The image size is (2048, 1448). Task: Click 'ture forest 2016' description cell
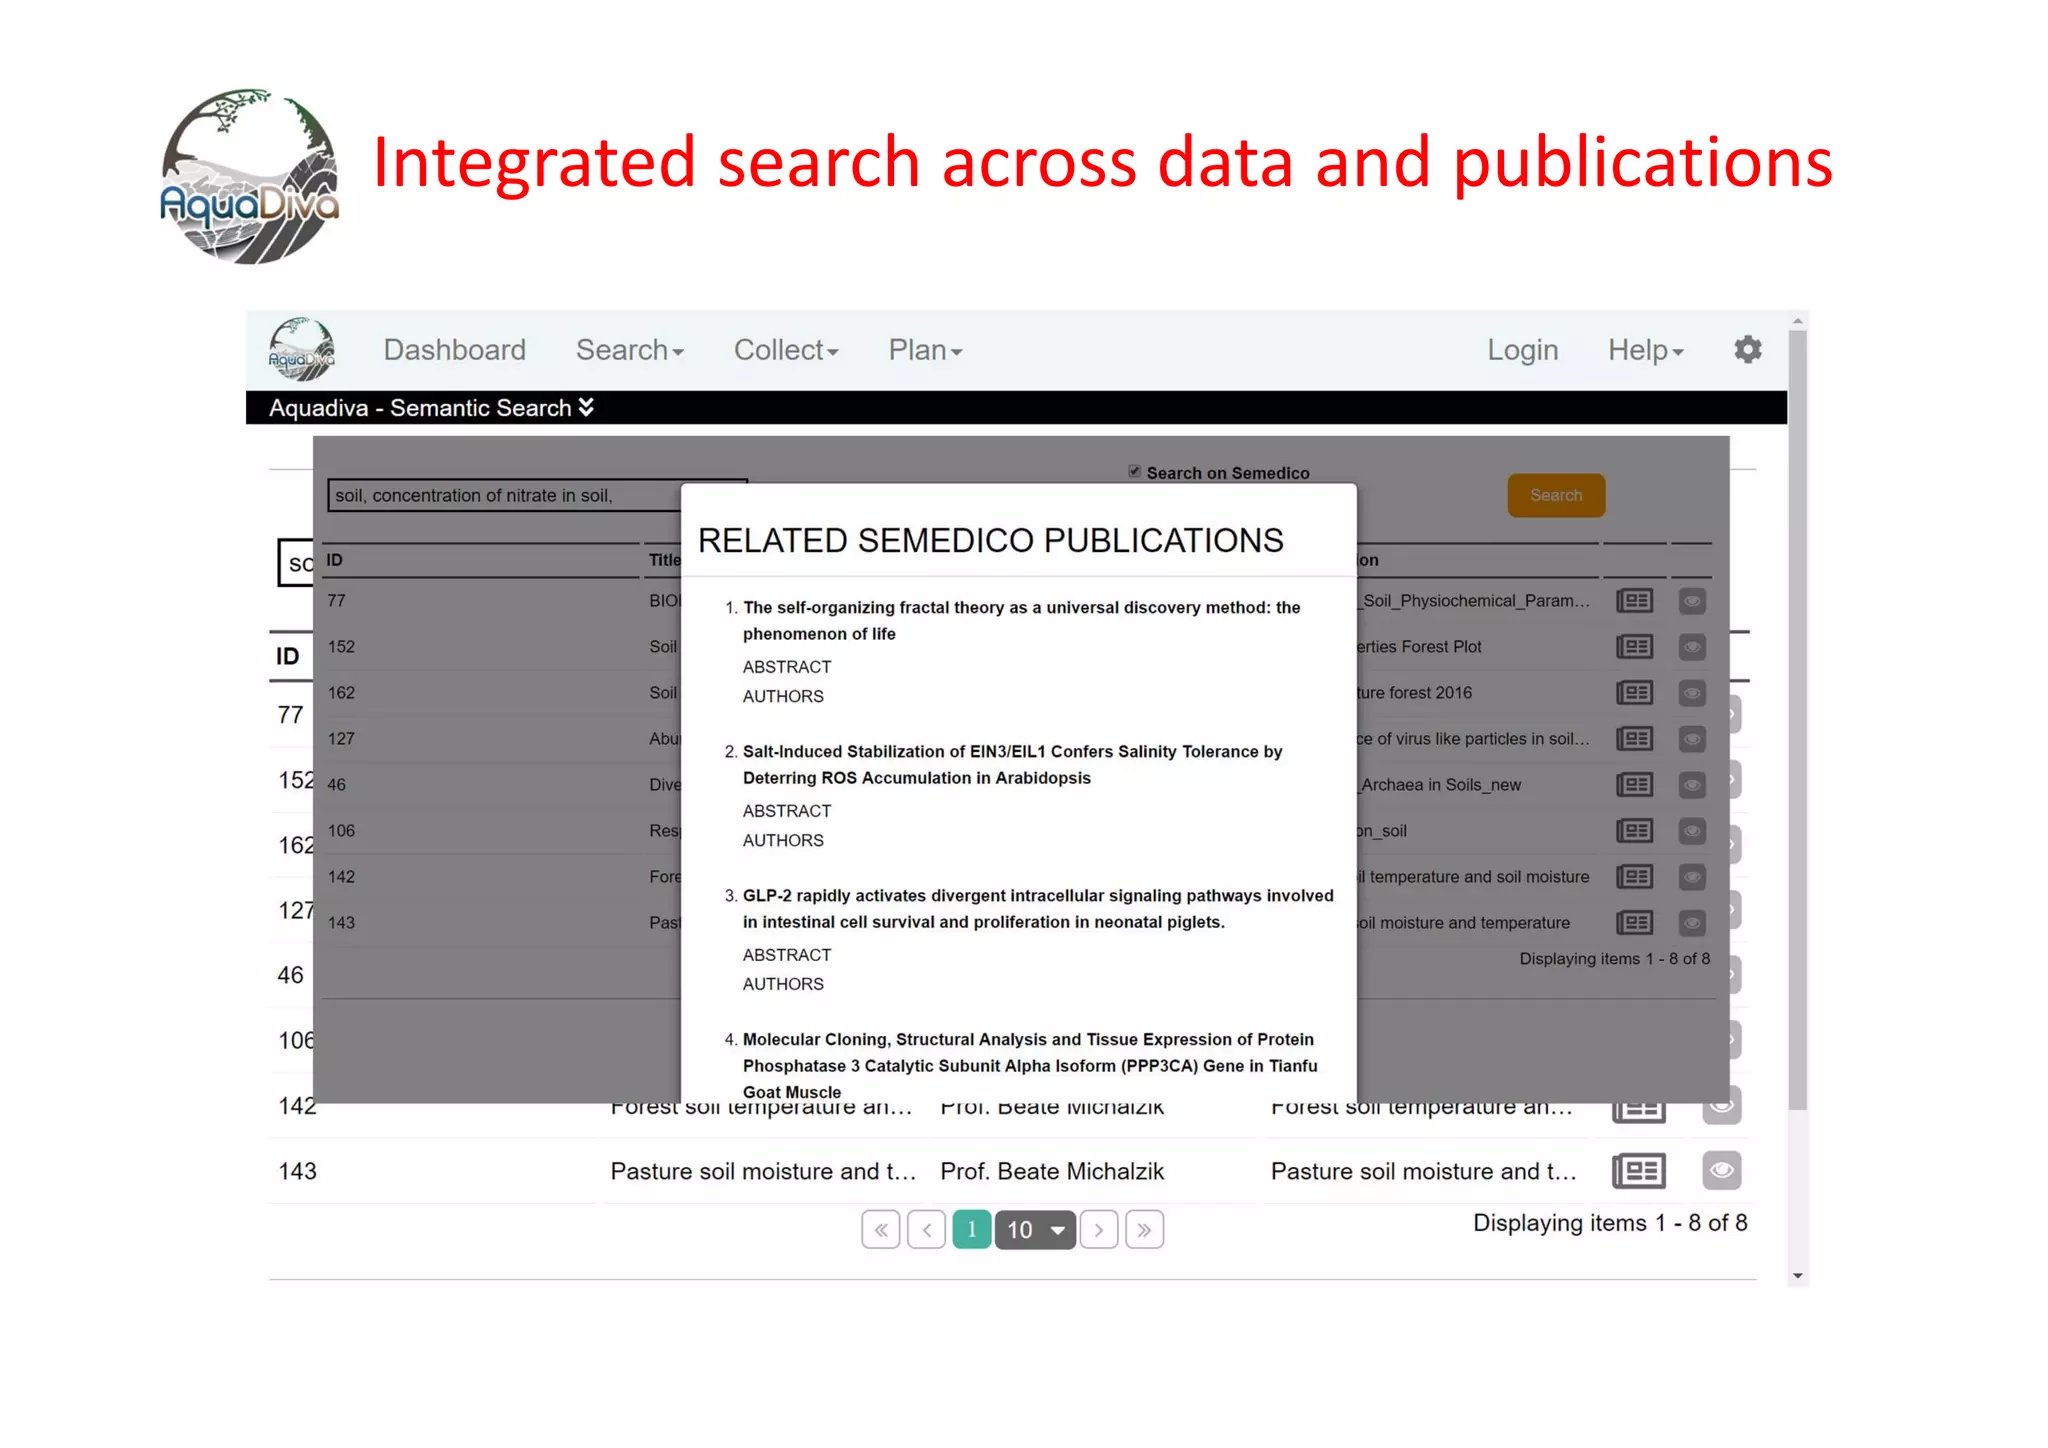(x=1415, y=693)
